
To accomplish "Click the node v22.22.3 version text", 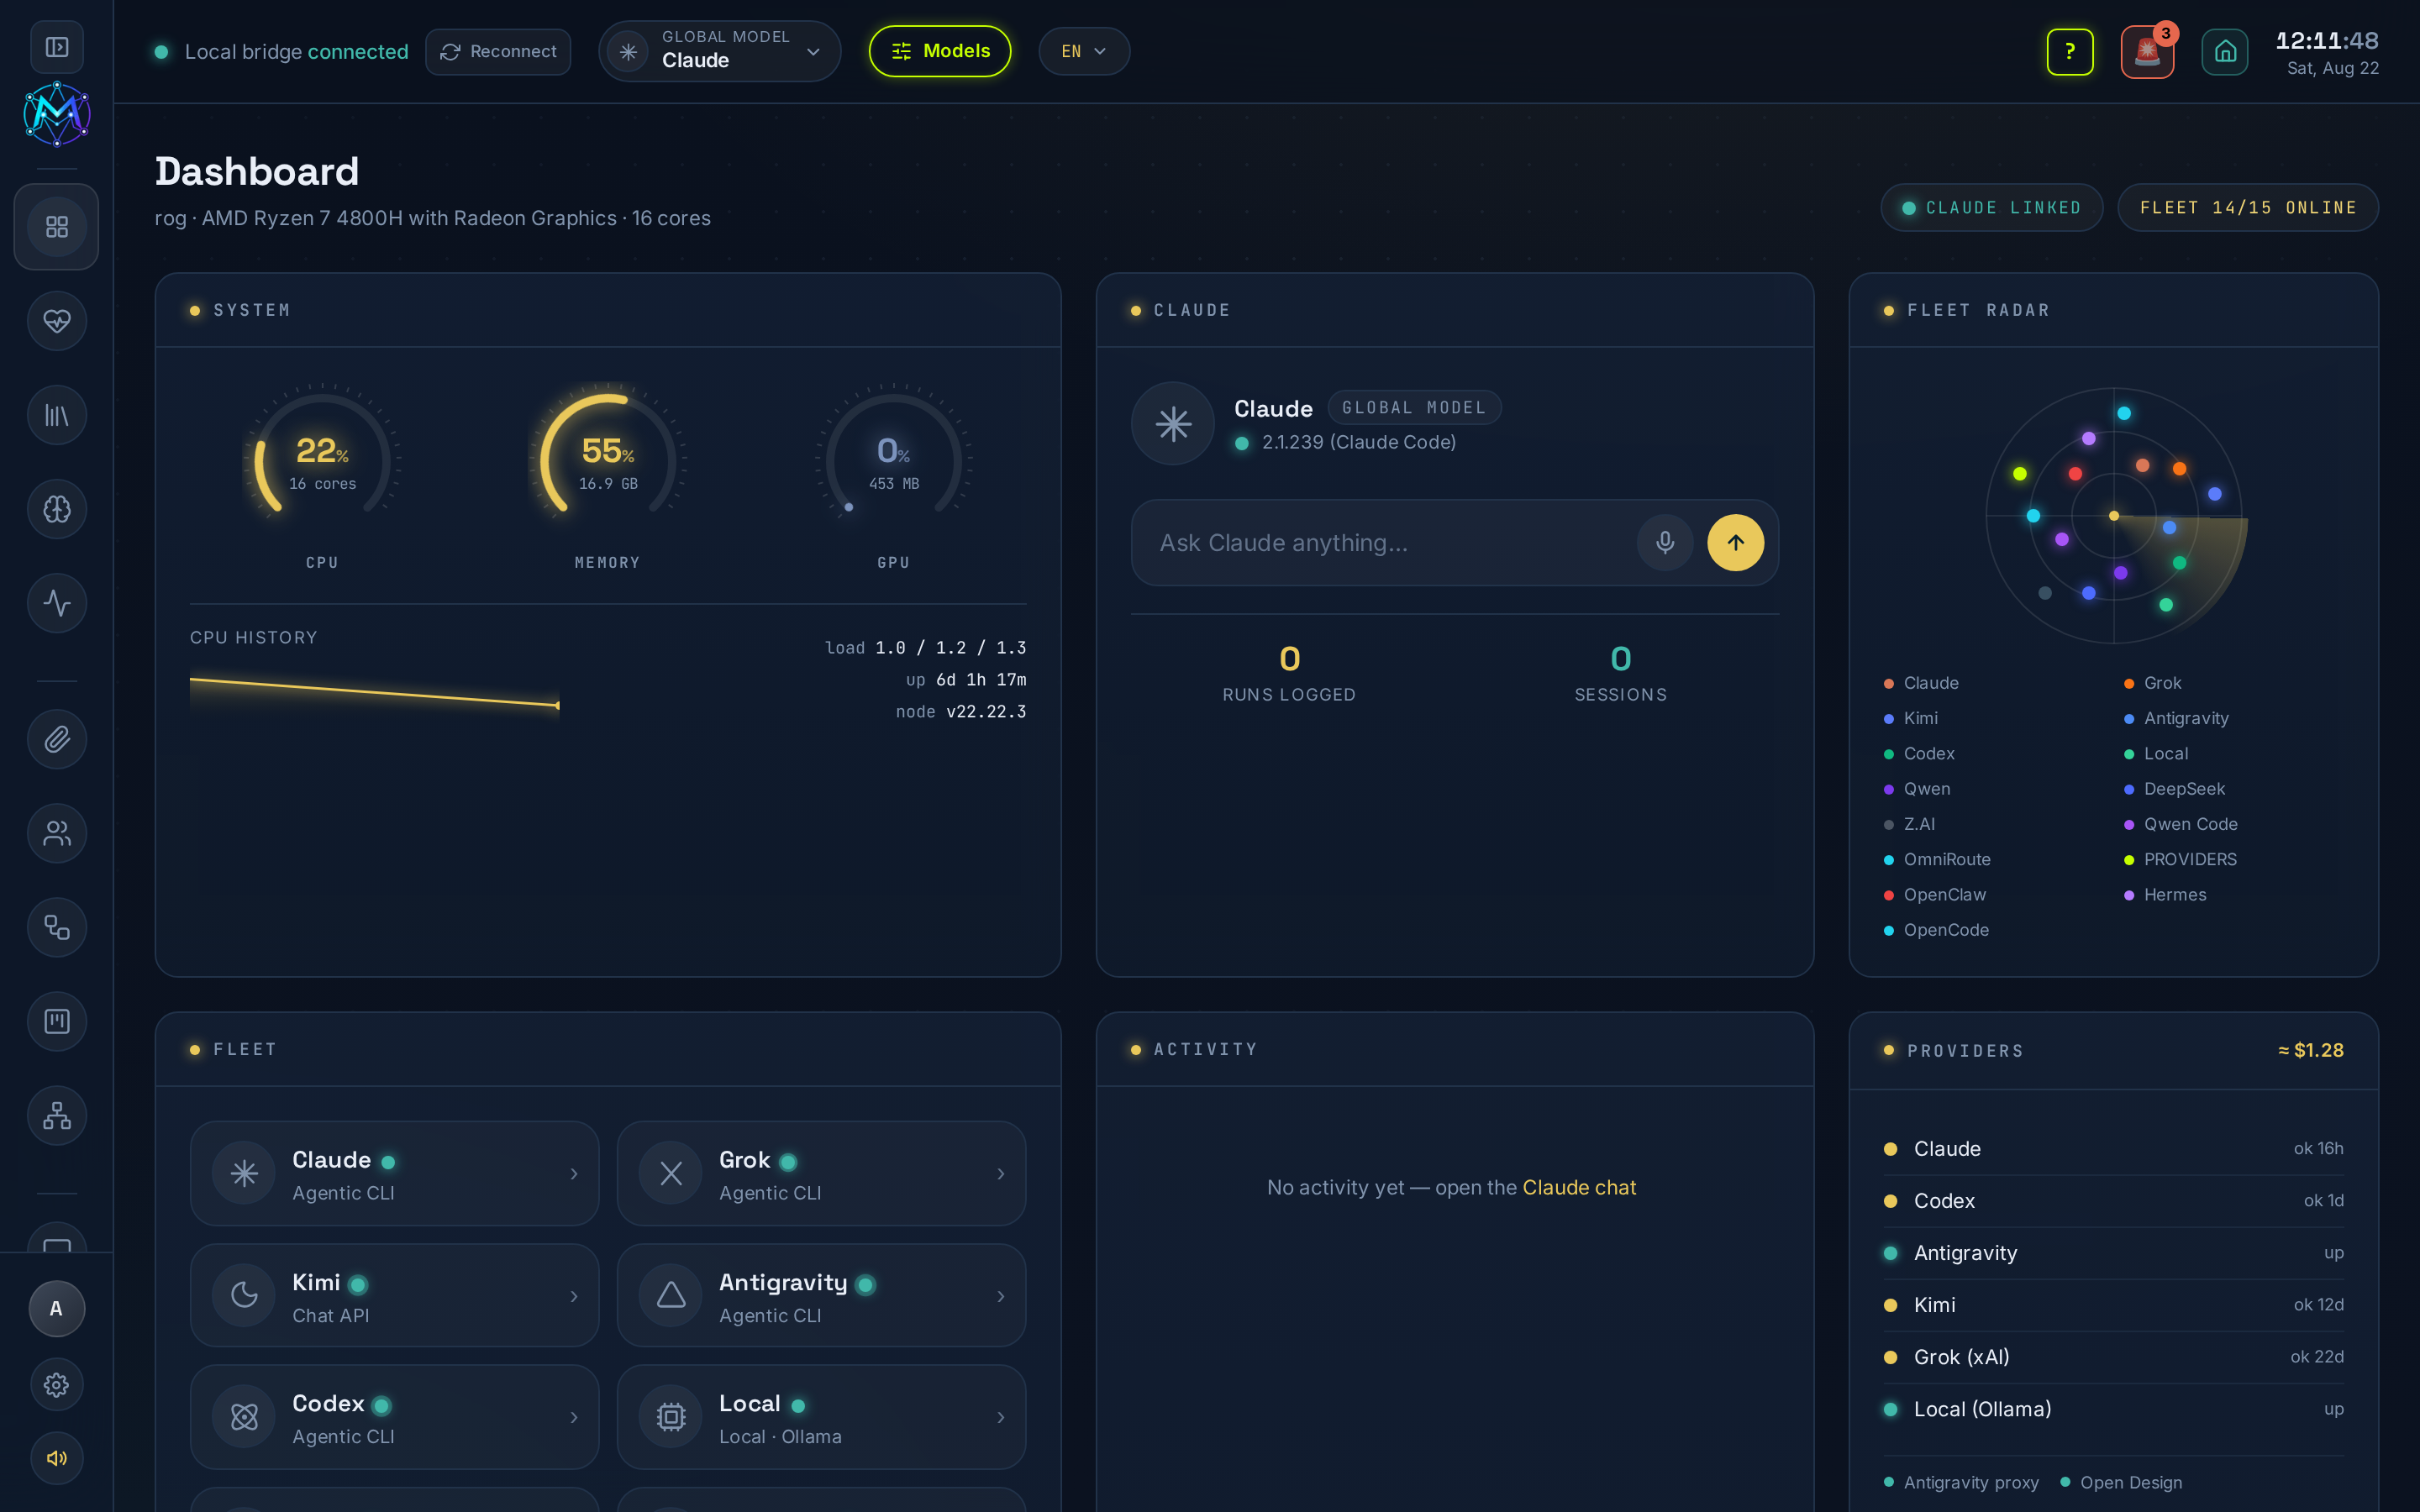I will click(961, 712).
